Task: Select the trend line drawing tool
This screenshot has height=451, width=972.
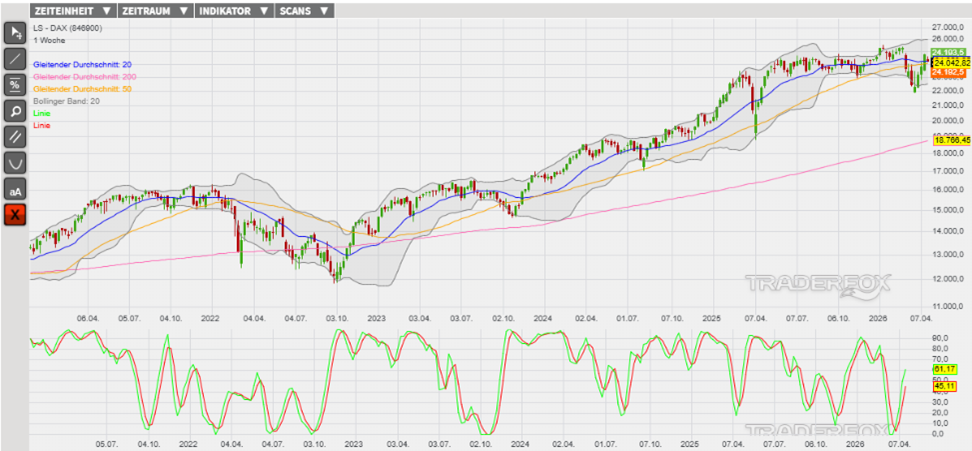Action: [x=15, y=58]
